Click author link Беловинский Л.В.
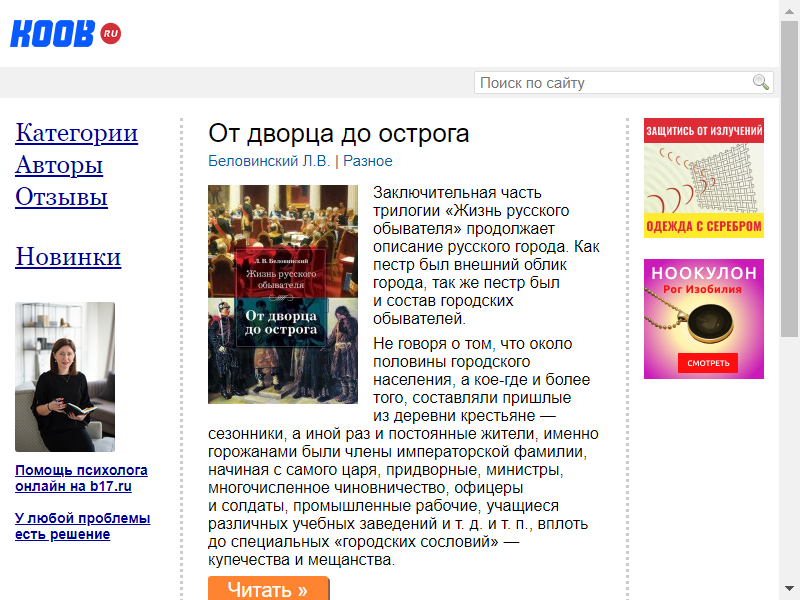Viewport: 800px width, 600px height. pyautogui.click(x=269, y=161)
